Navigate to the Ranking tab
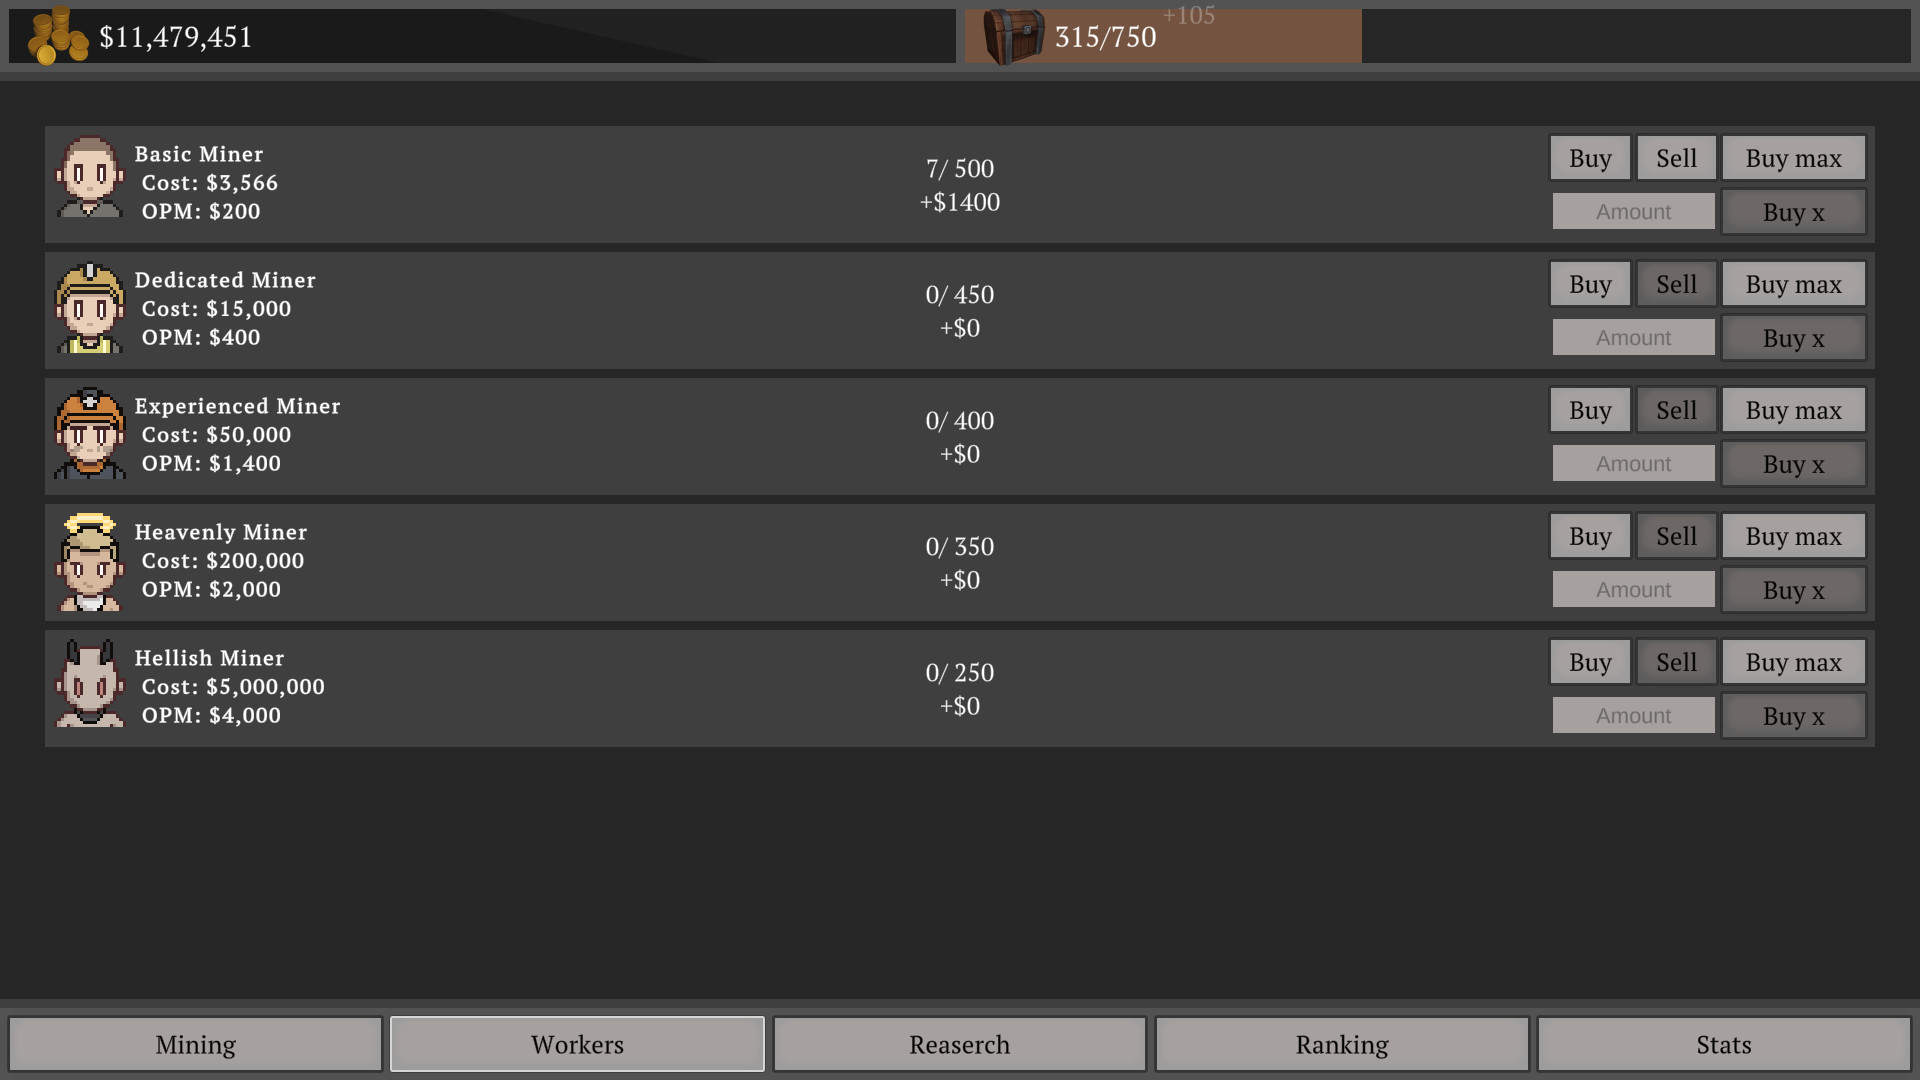This screenshot has width=1920, height=1080. 1342,1042
